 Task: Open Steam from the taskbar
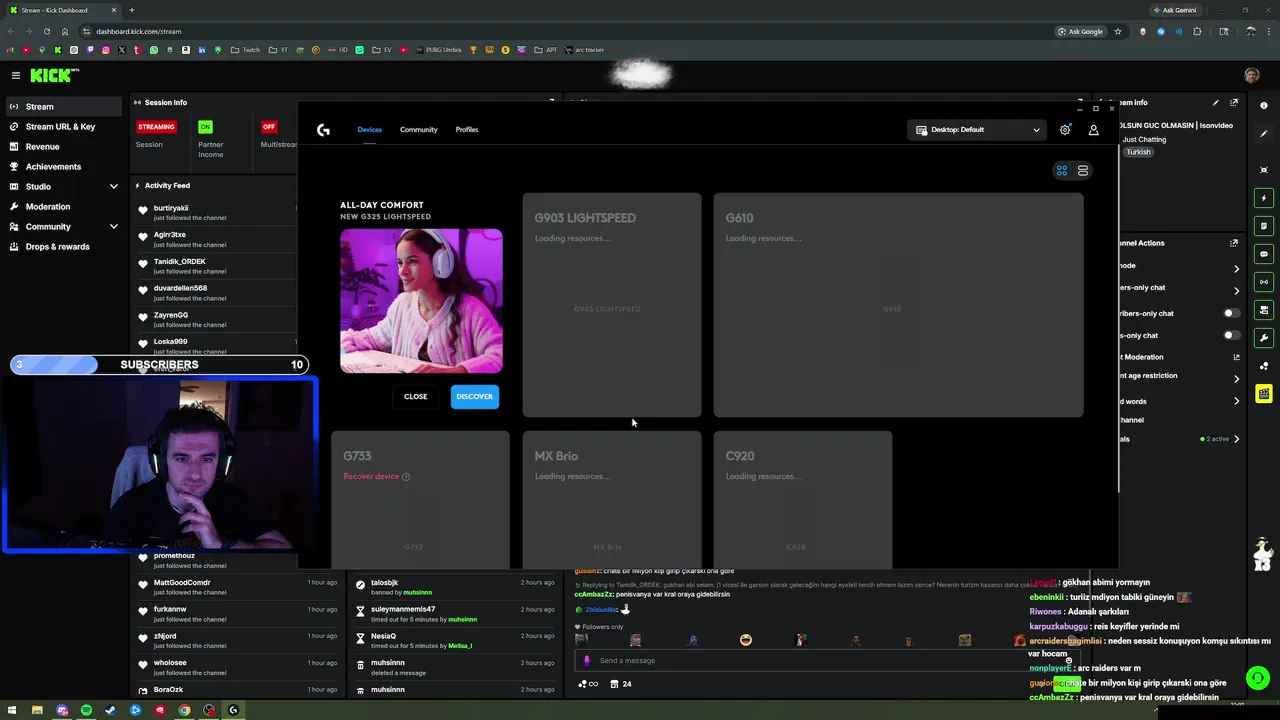(111, 710)
